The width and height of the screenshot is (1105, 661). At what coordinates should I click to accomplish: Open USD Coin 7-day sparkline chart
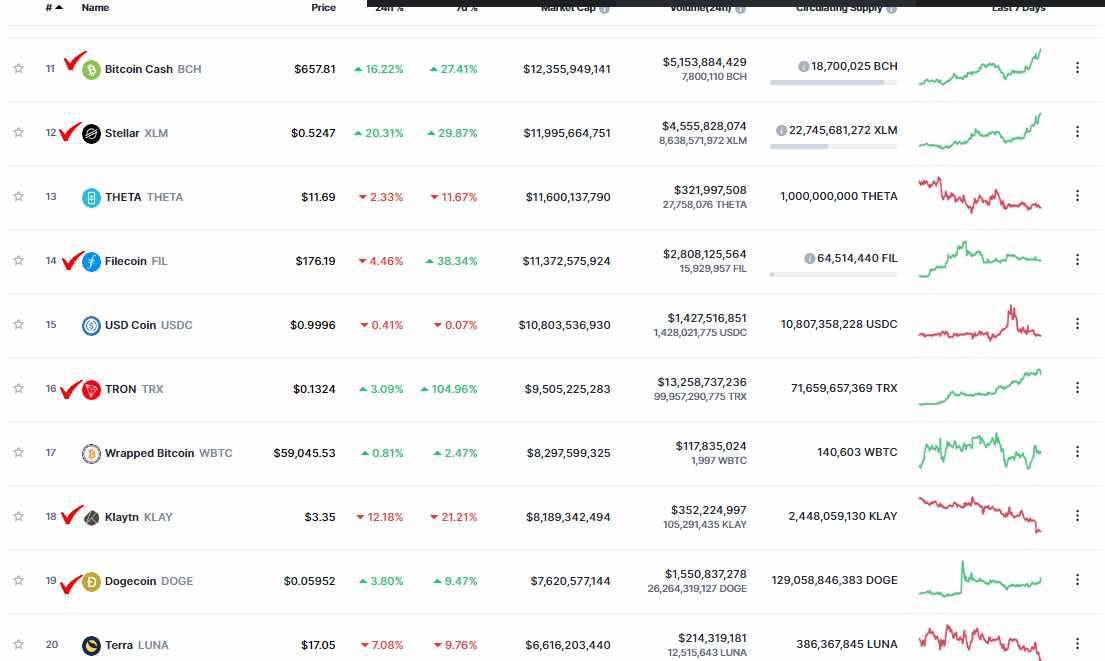pyautogui.click(x=980, y=323)
